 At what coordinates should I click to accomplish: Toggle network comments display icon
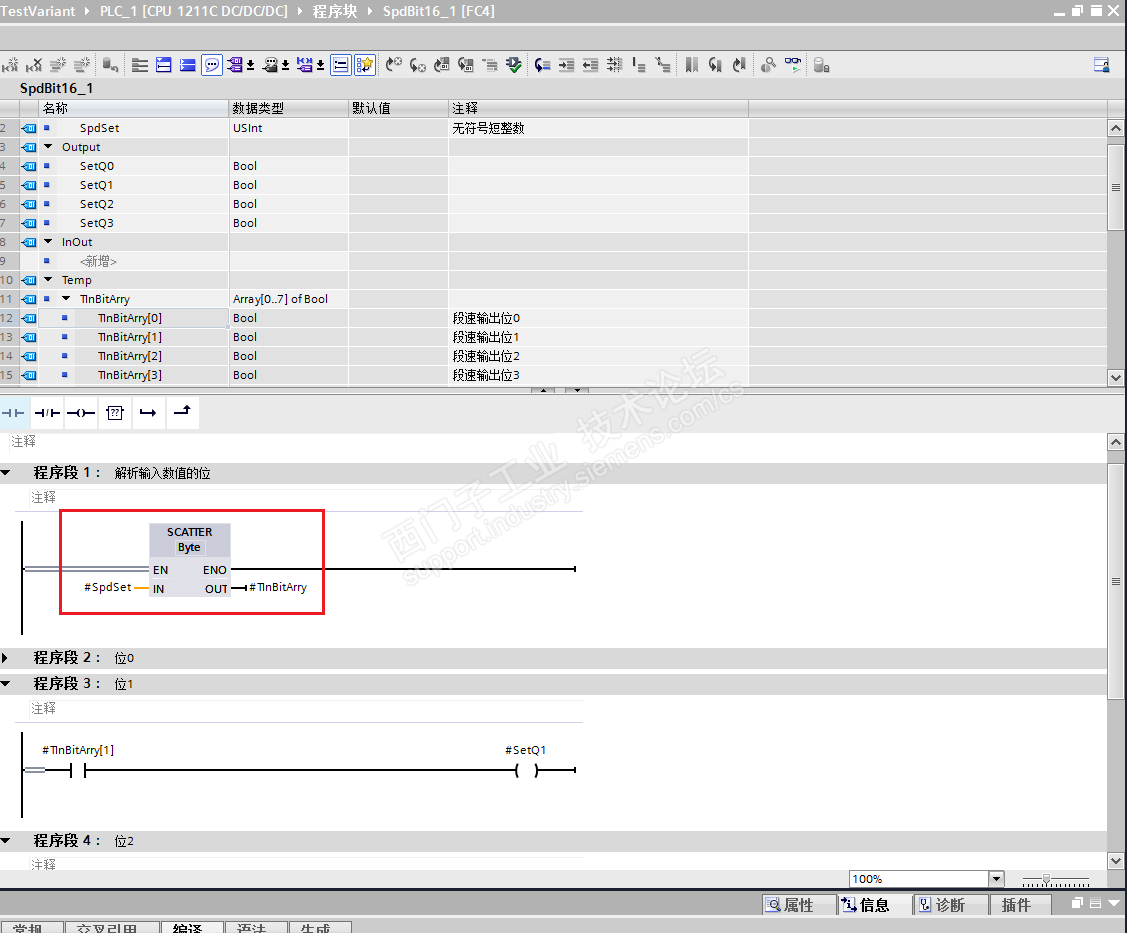[341, 65]
